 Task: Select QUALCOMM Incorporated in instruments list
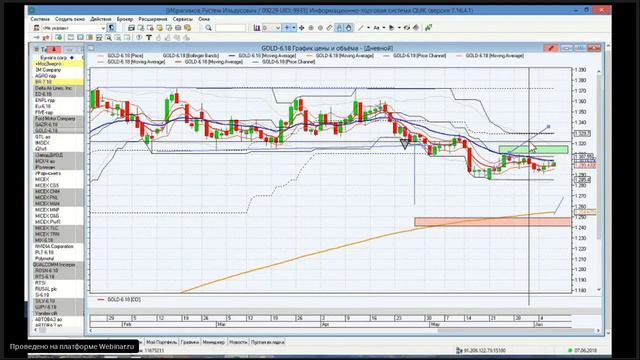click(x=58, y=264)
